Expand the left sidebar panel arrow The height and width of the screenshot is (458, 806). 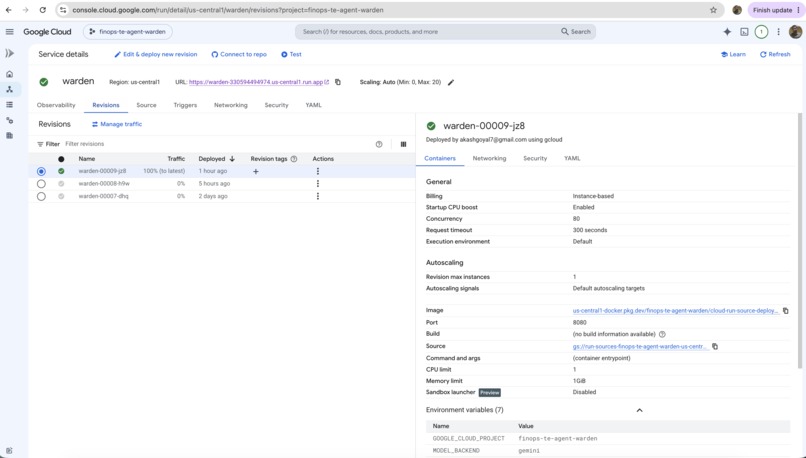(9, 53)
